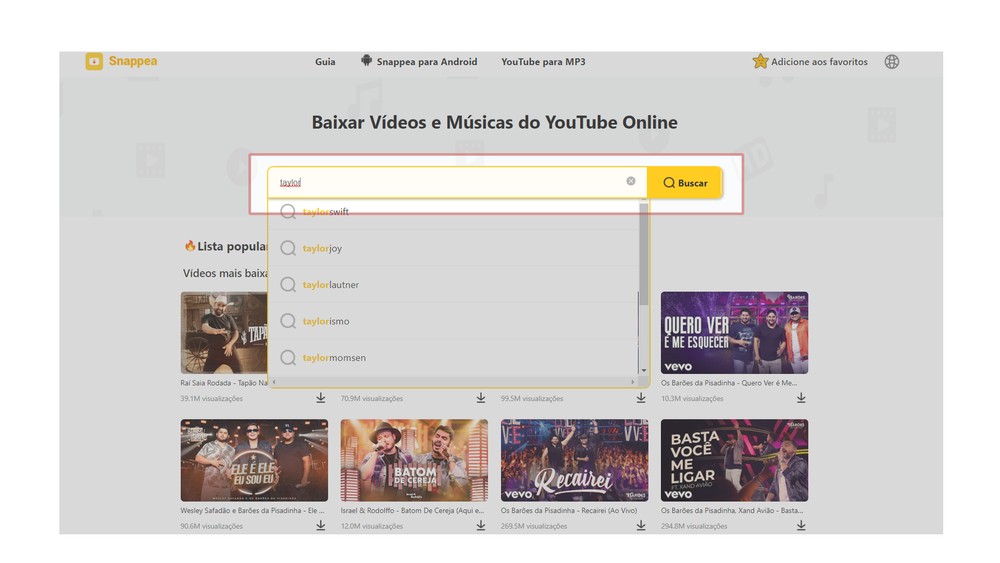This screenshot has height=563, width=1000.
Task: Click the Snappea logo icon
Action: pyautogui.click(x=94, y=62)
